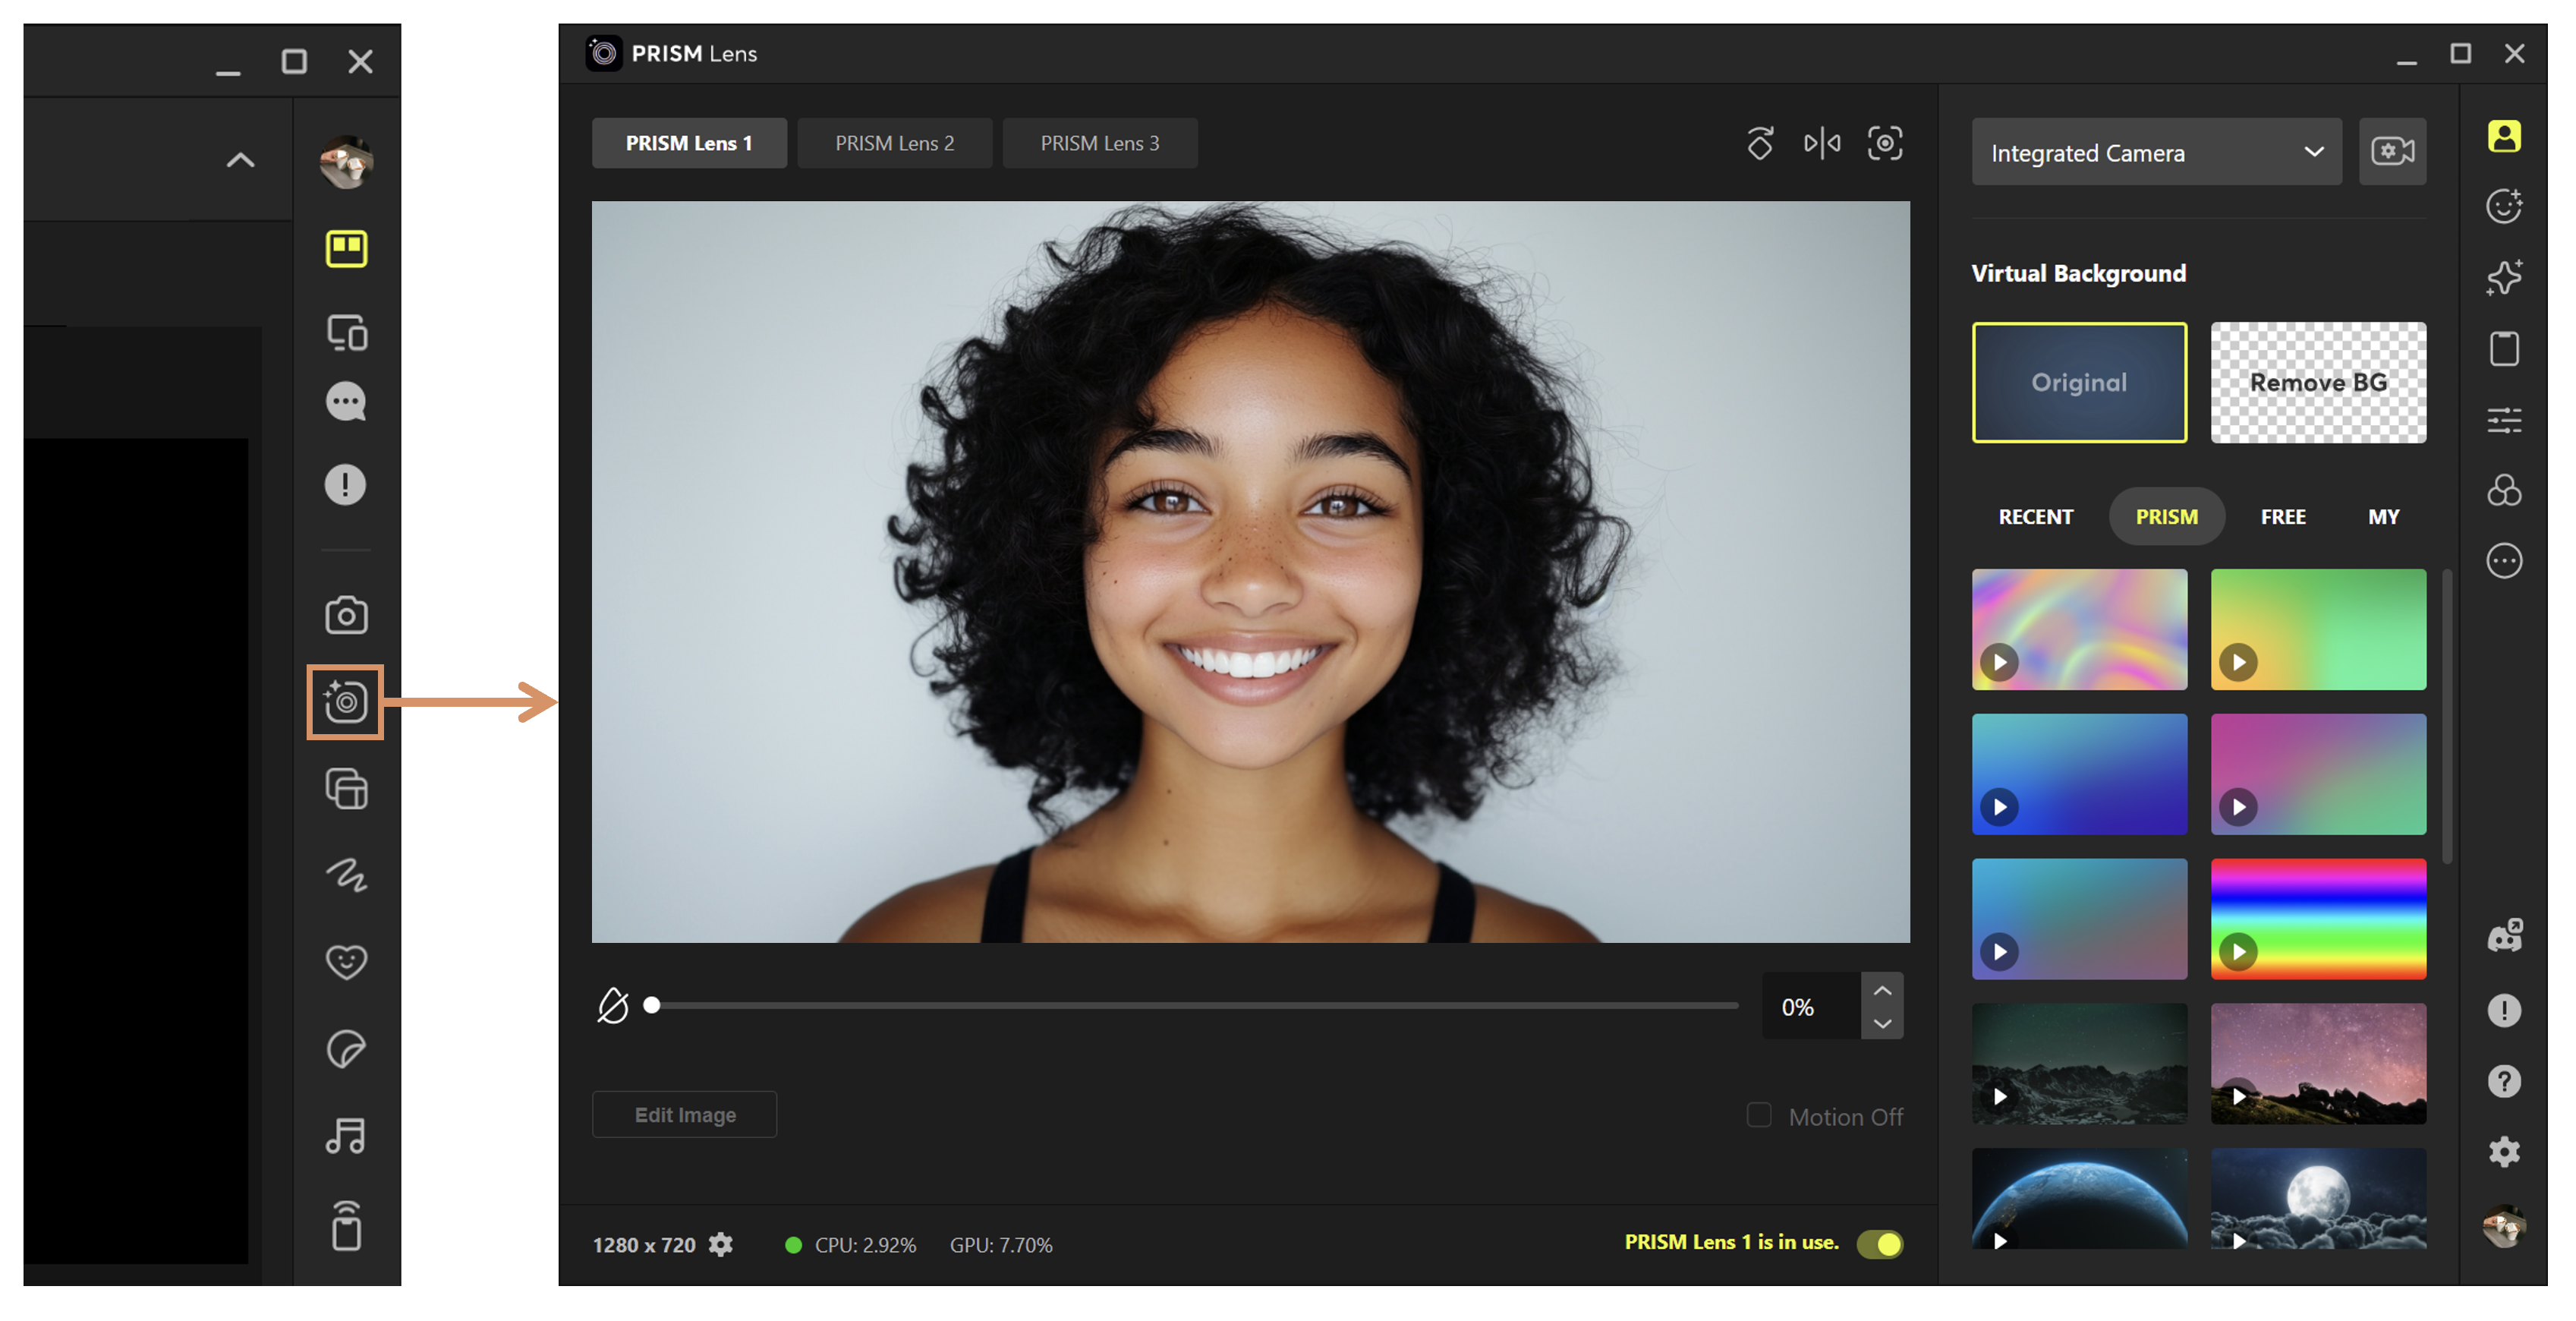The image size is (2576, 1321).
Task: Choose the blue to purple gradient background
Action: coord(2079,774)
